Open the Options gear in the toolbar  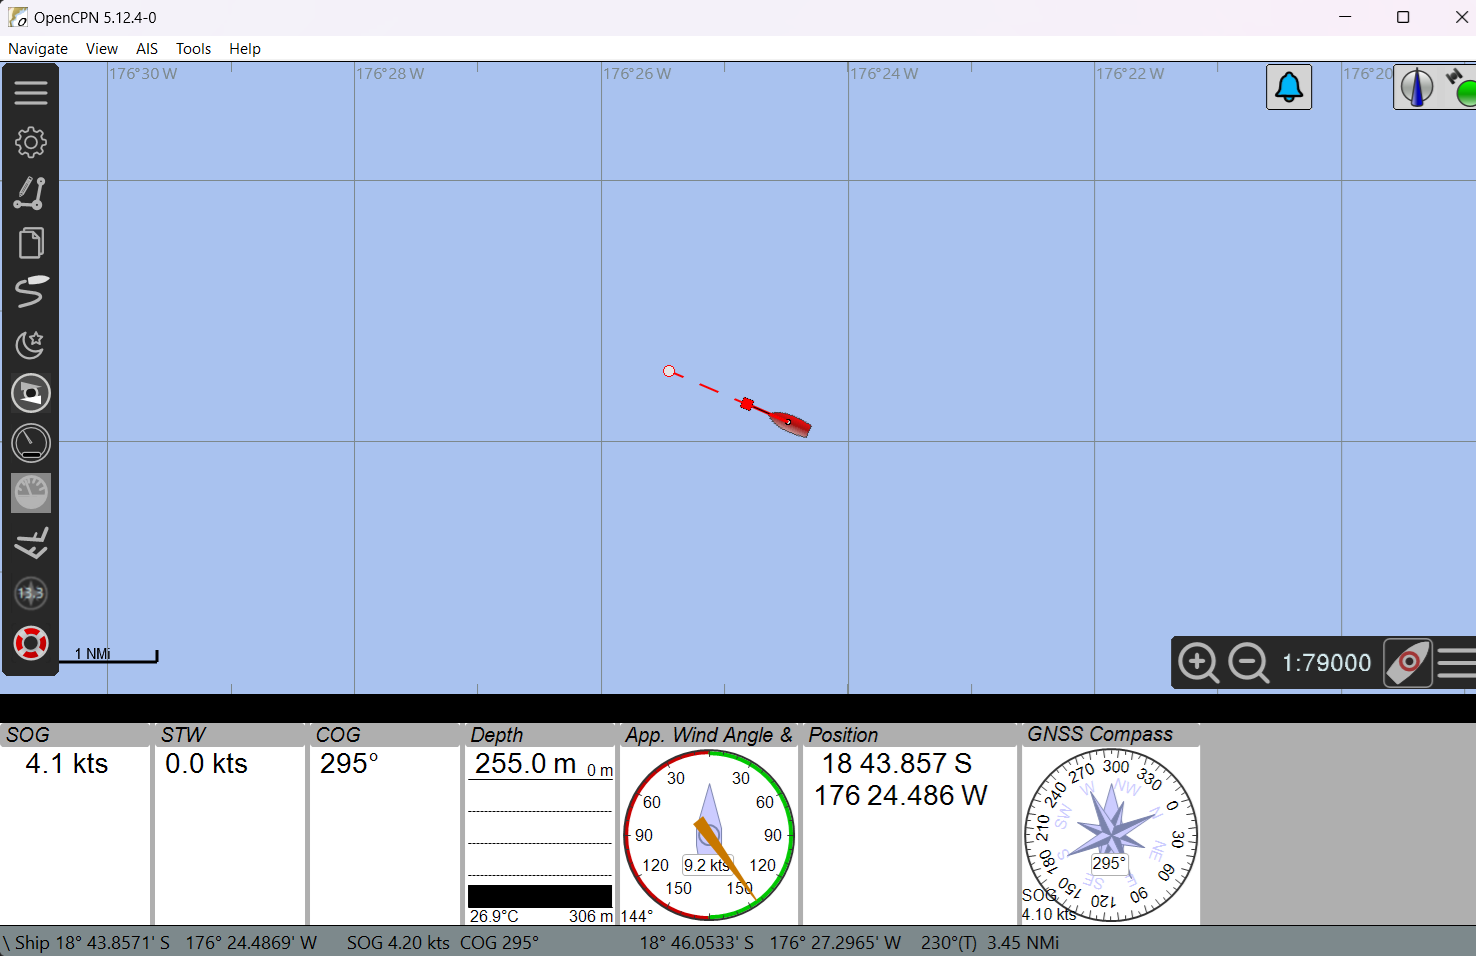[31, 143]
